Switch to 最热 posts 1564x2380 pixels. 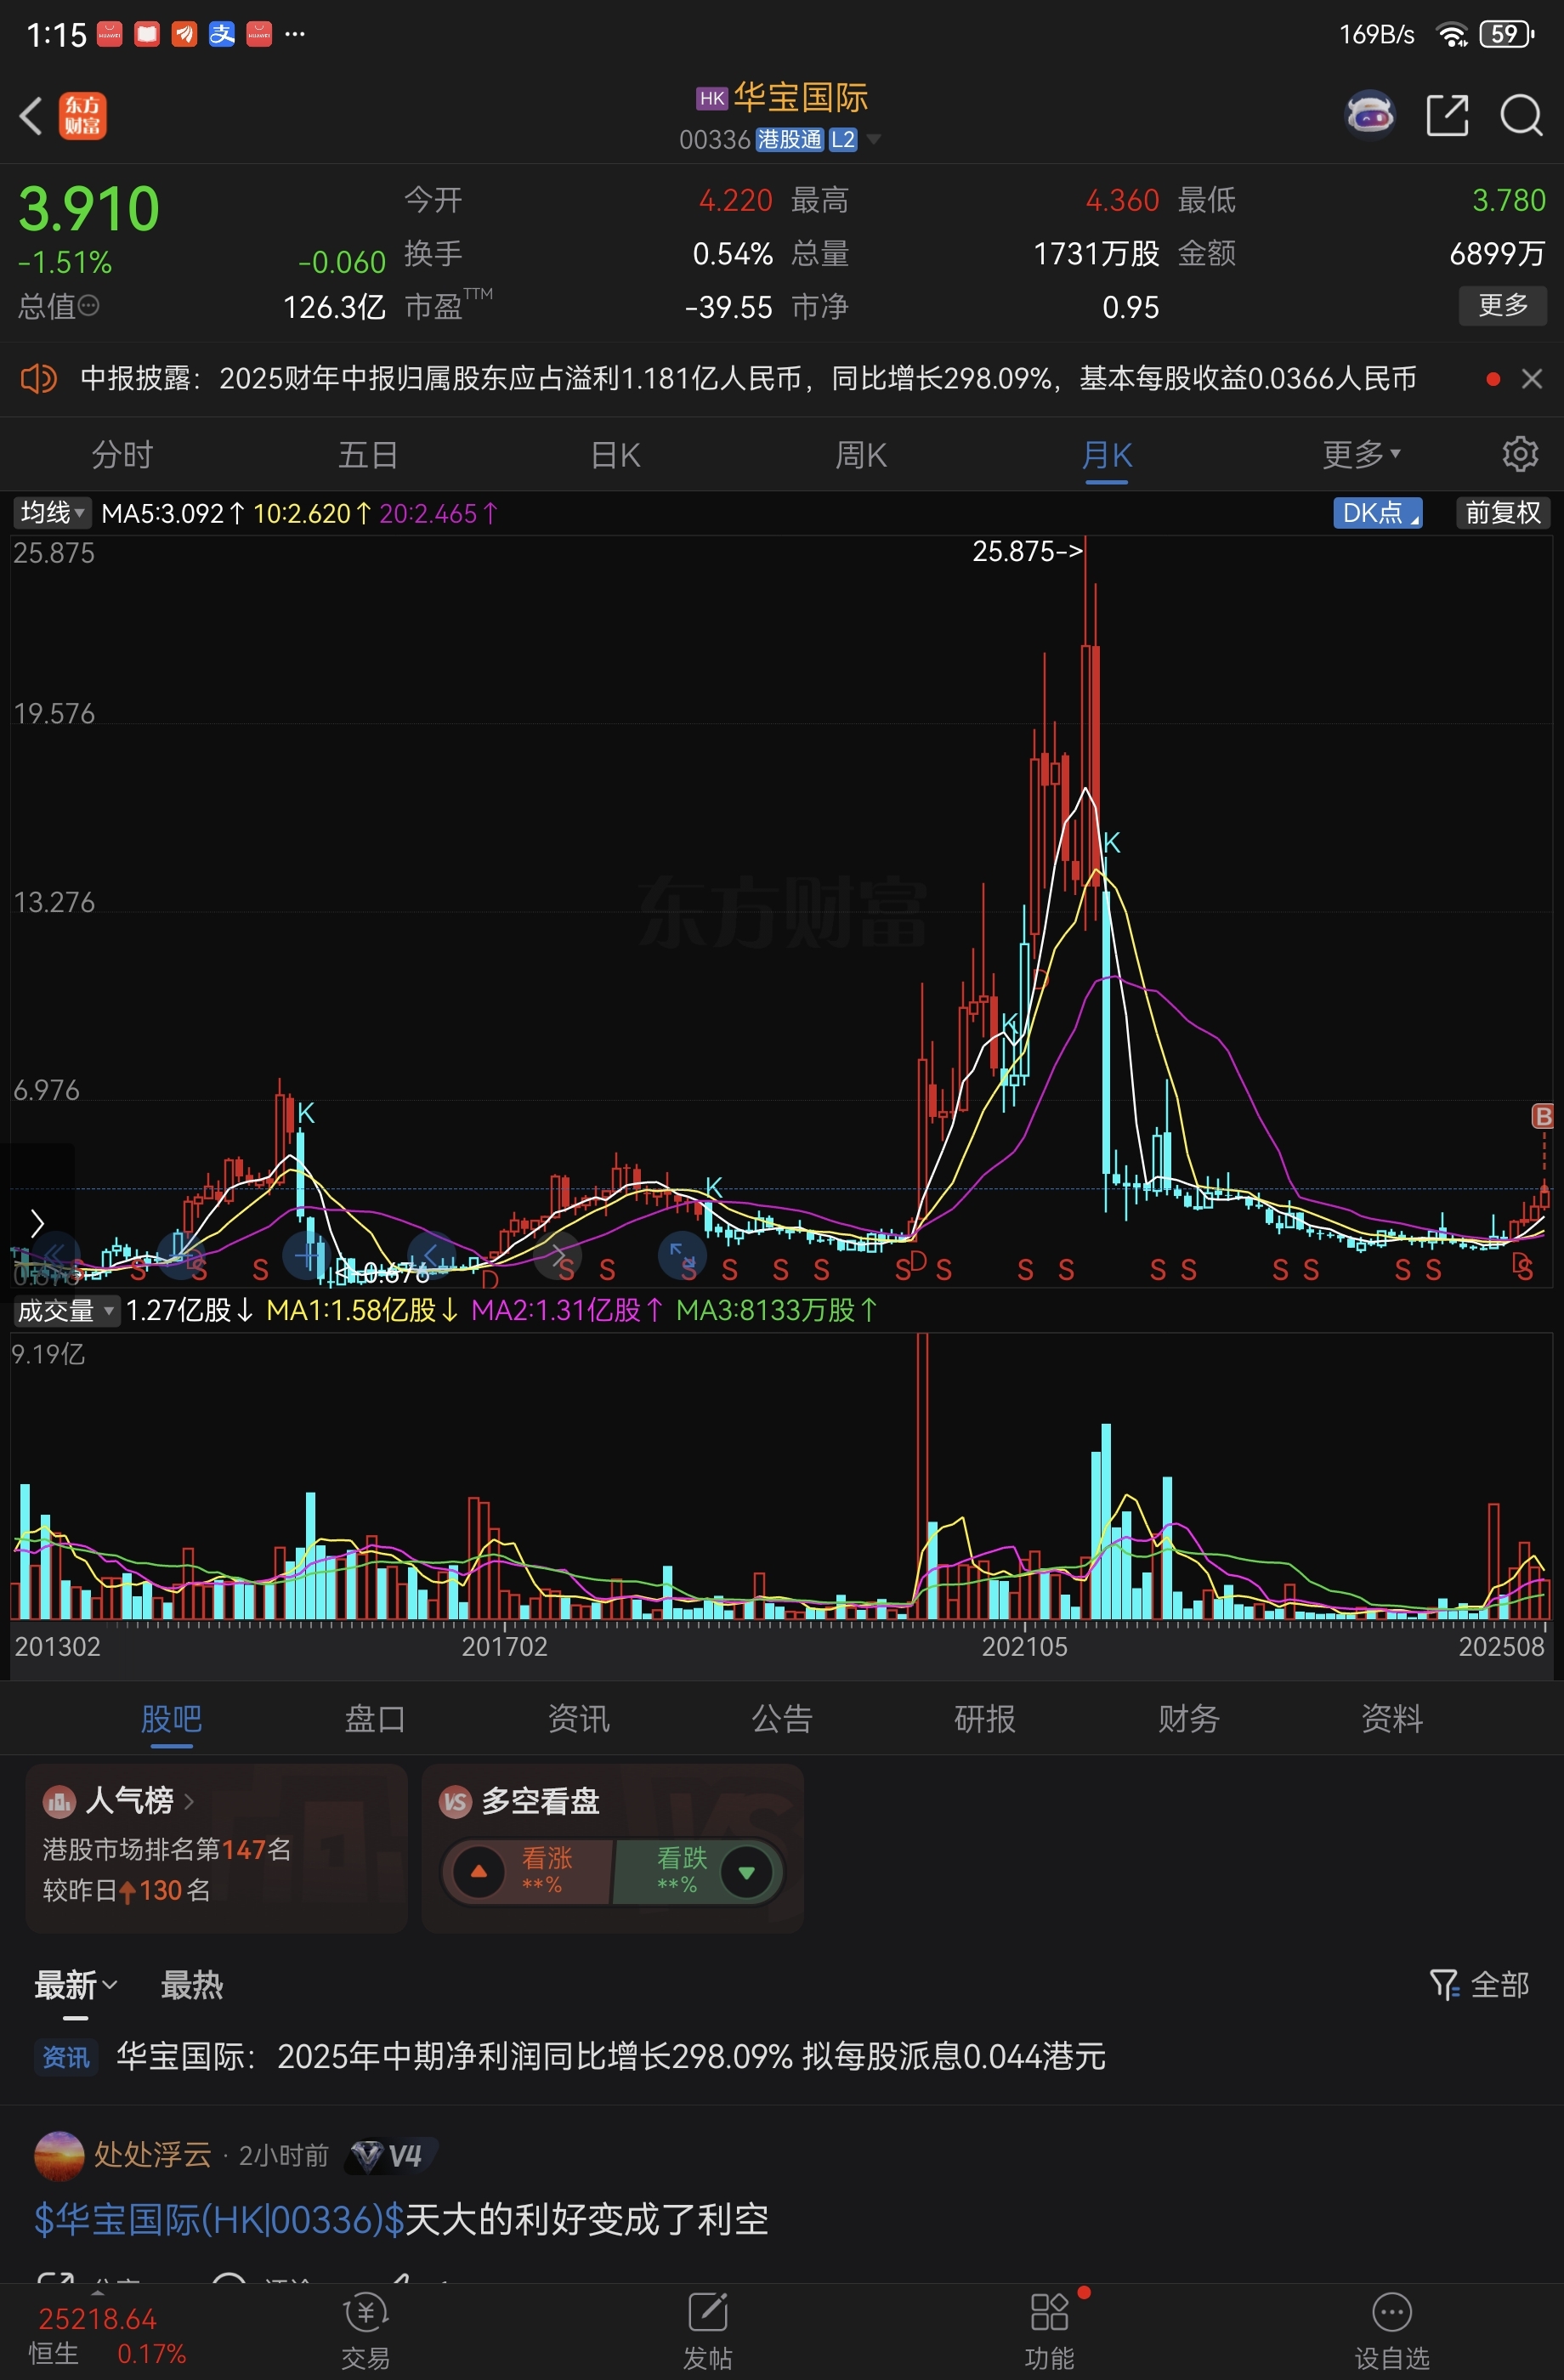[192, 1985]
